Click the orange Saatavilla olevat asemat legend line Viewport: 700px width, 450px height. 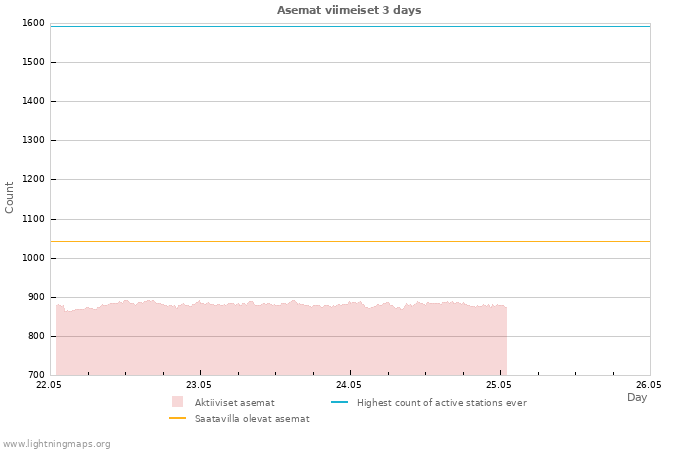coord(177,418)
